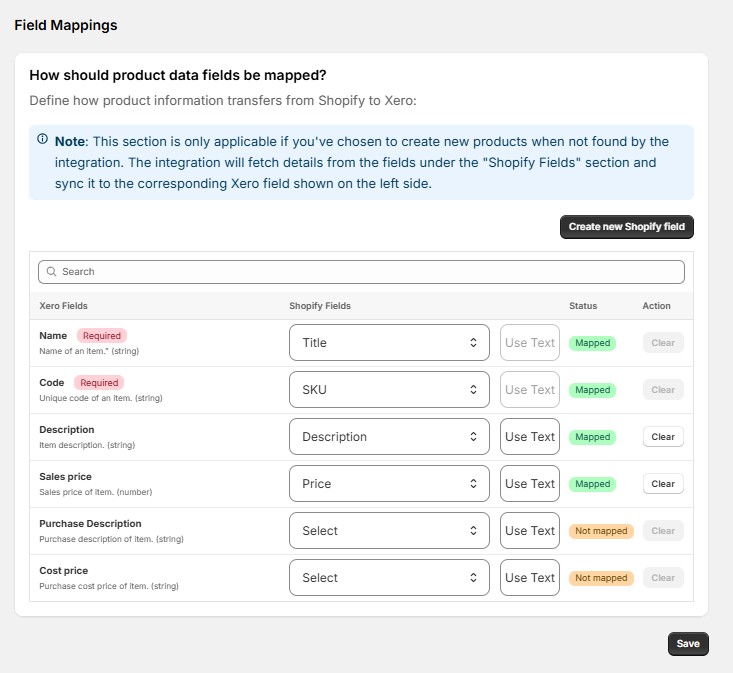Click Use Text for Purchase Description
733x673 pixels.
click(530, 530)
